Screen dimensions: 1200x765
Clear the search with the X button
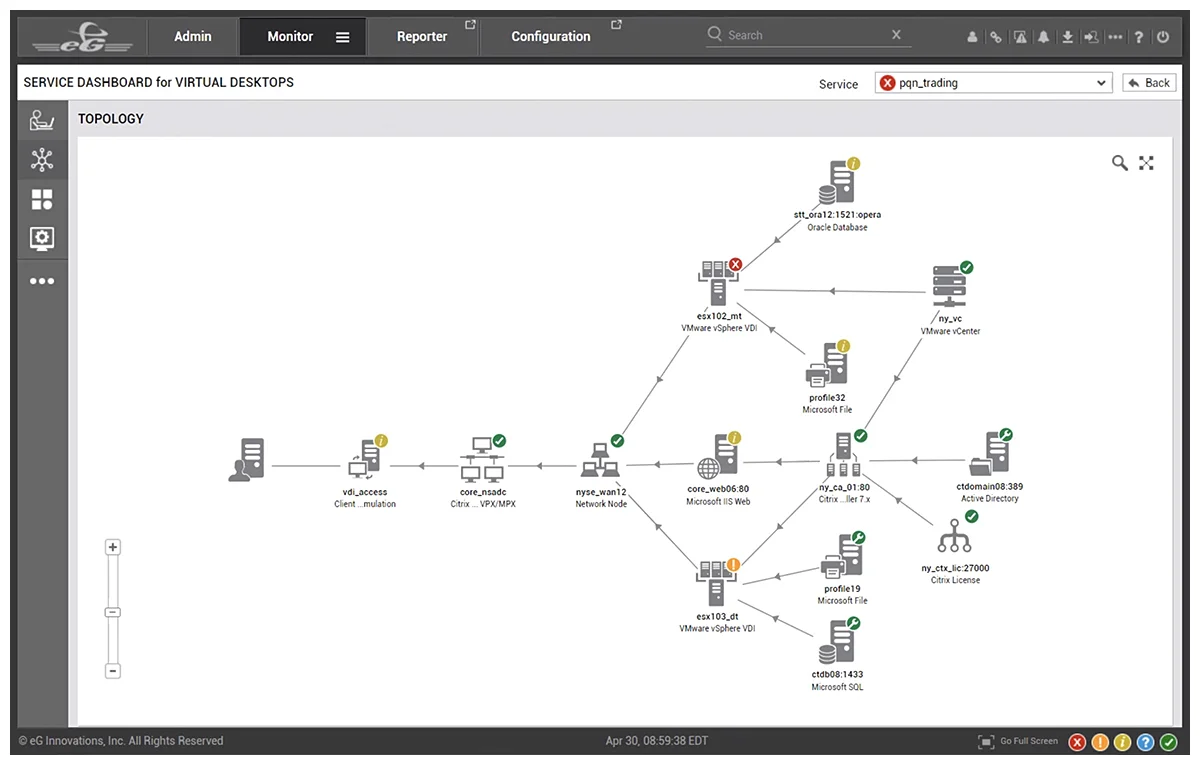(x=896, y=35)
